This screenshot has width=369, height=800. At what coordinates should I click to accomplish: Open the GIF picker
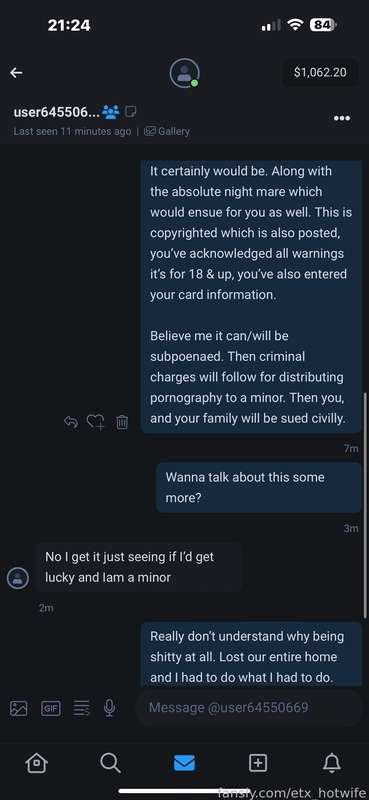click(x=51, y=708)
